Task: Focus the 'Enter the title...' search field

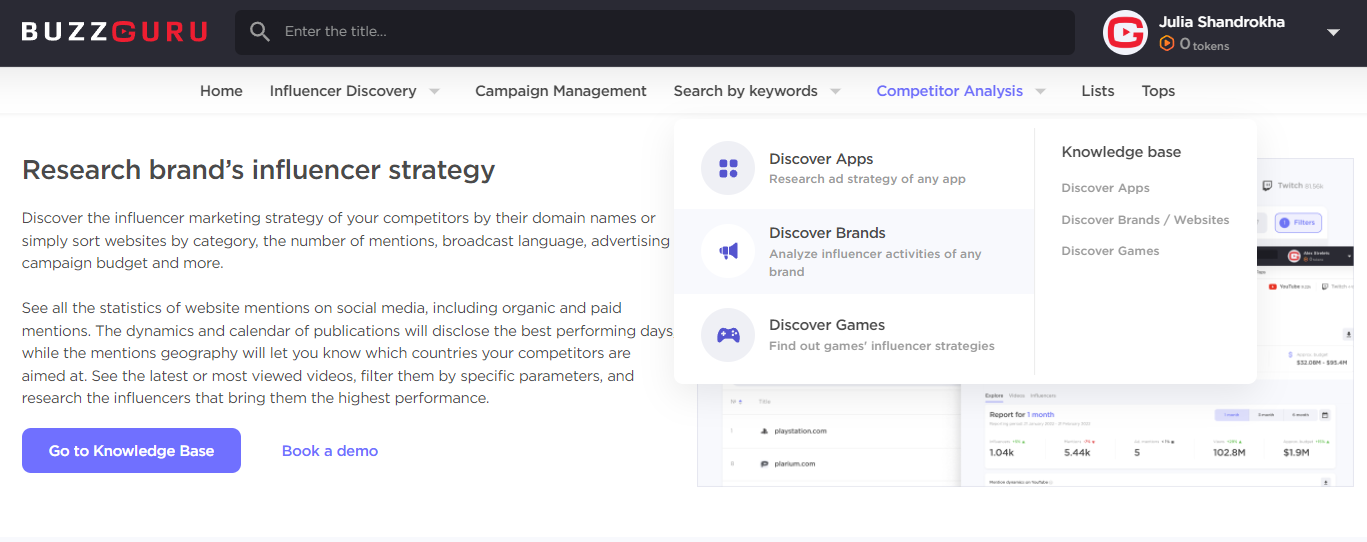Action: [655, 32]
